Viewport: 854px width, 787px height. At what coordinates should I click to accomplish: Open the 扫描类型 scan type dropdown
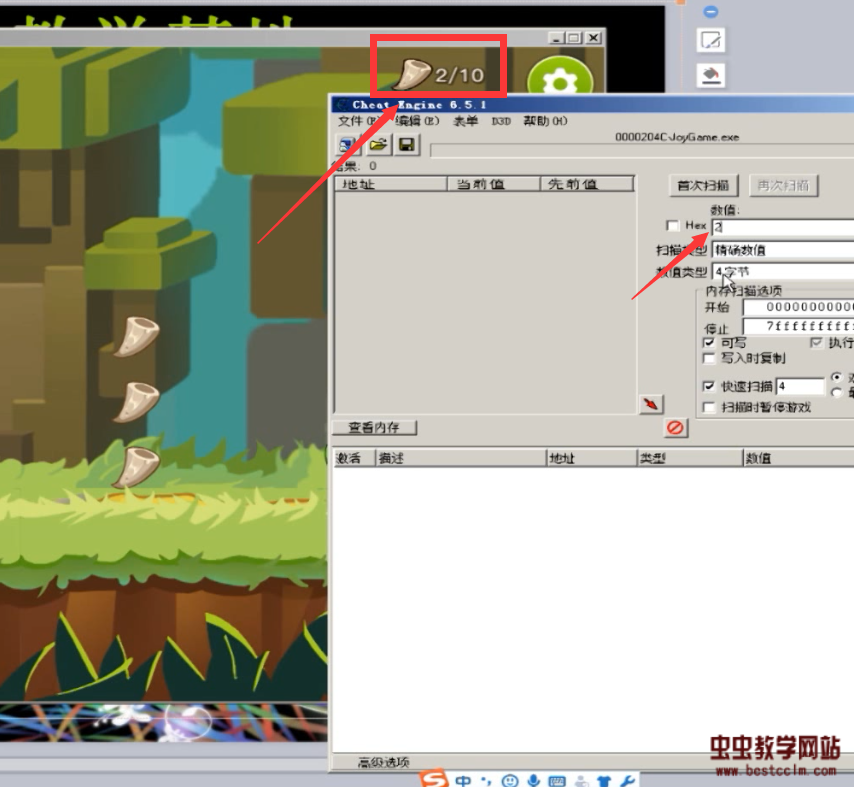click(x=783, y=250)
